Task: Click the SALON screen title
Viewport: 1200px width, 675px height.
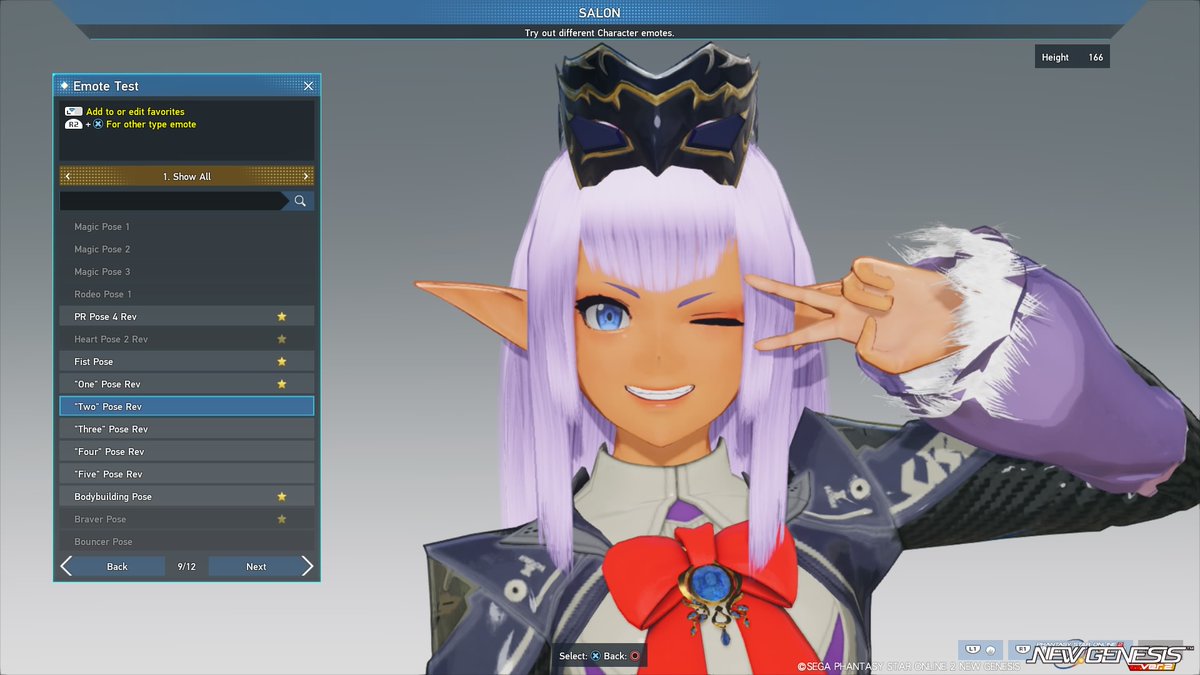Action: 600,13
